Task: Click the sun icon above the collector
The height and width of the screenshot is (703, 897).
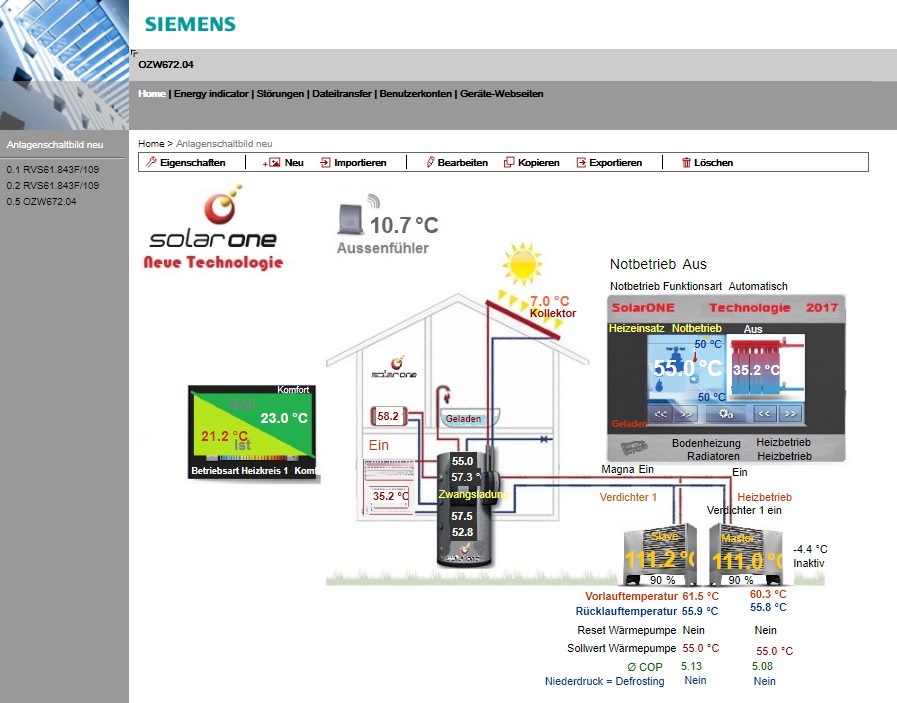Action: click(x=522, y=264)
